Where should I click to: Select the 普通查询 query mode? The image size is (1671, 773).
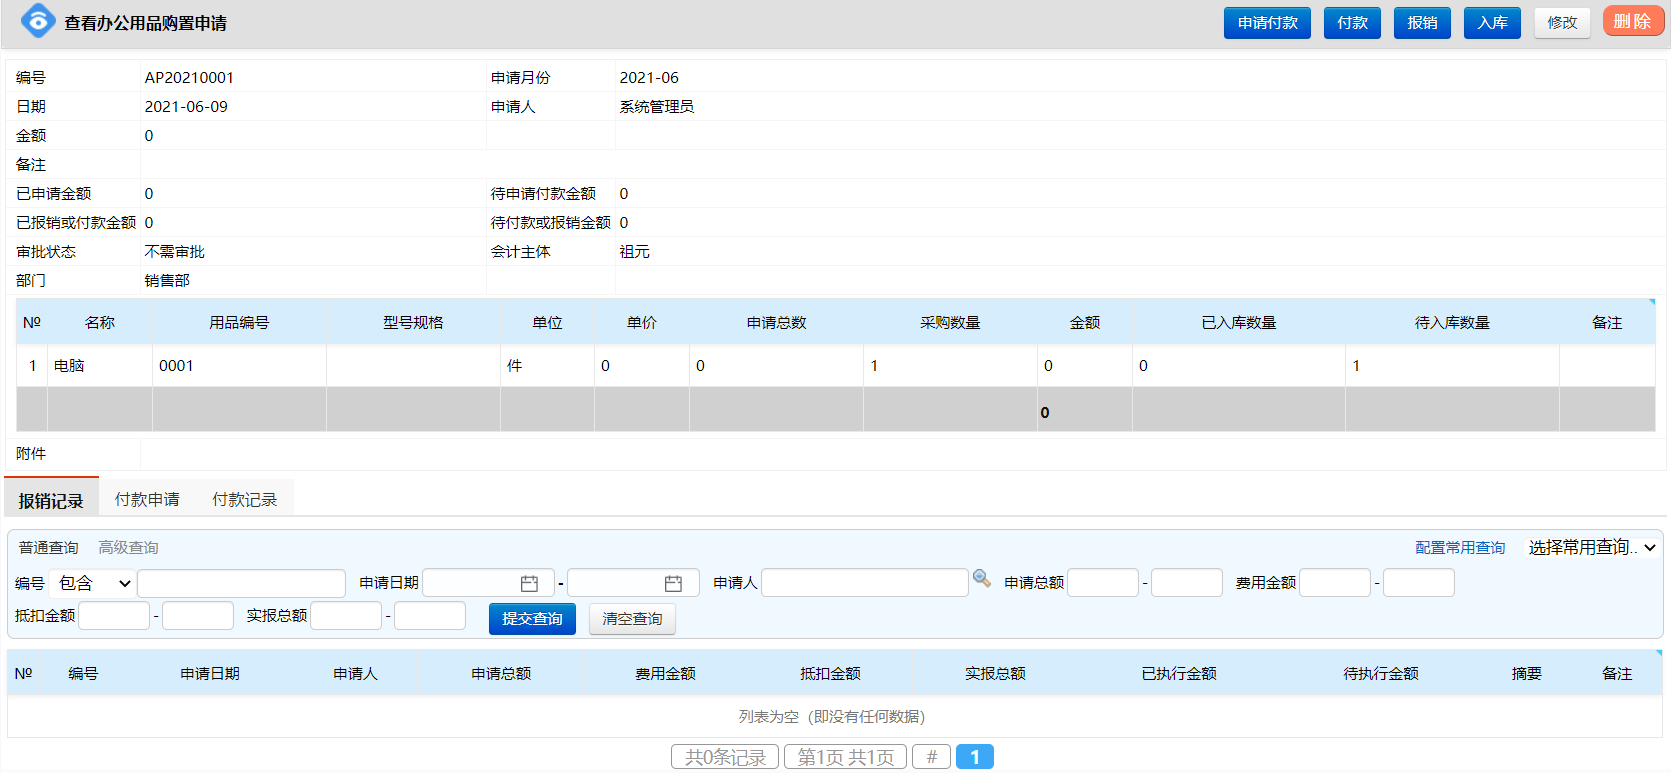point(48,547)
